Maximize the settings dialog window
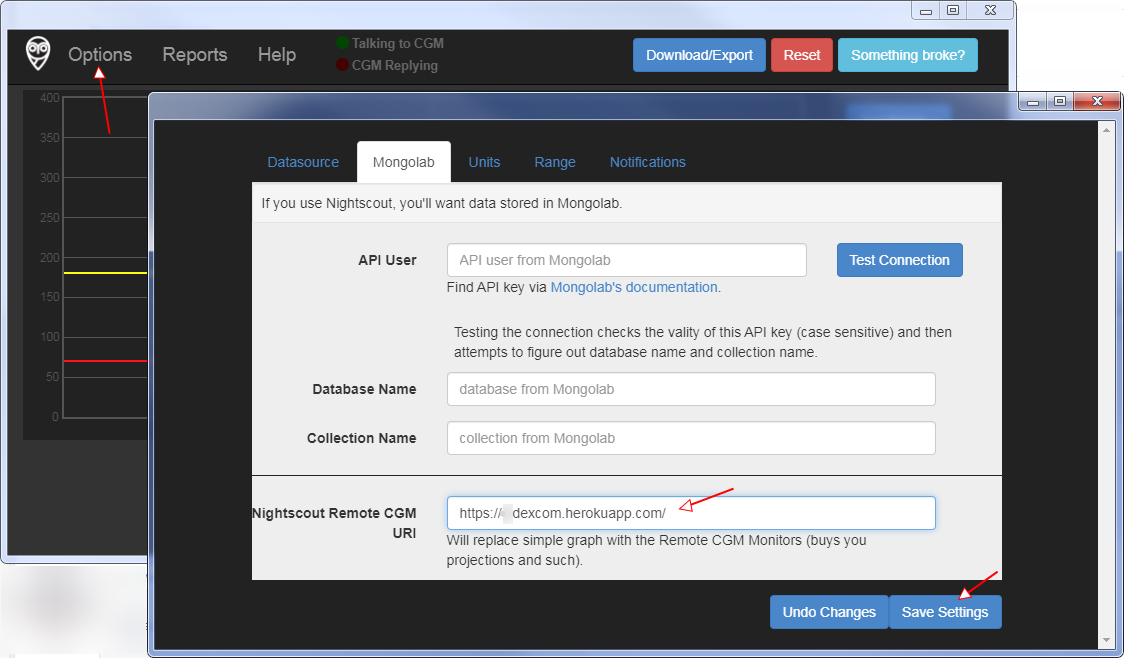Viewport: 1124px width, 658px height. 1059,102
